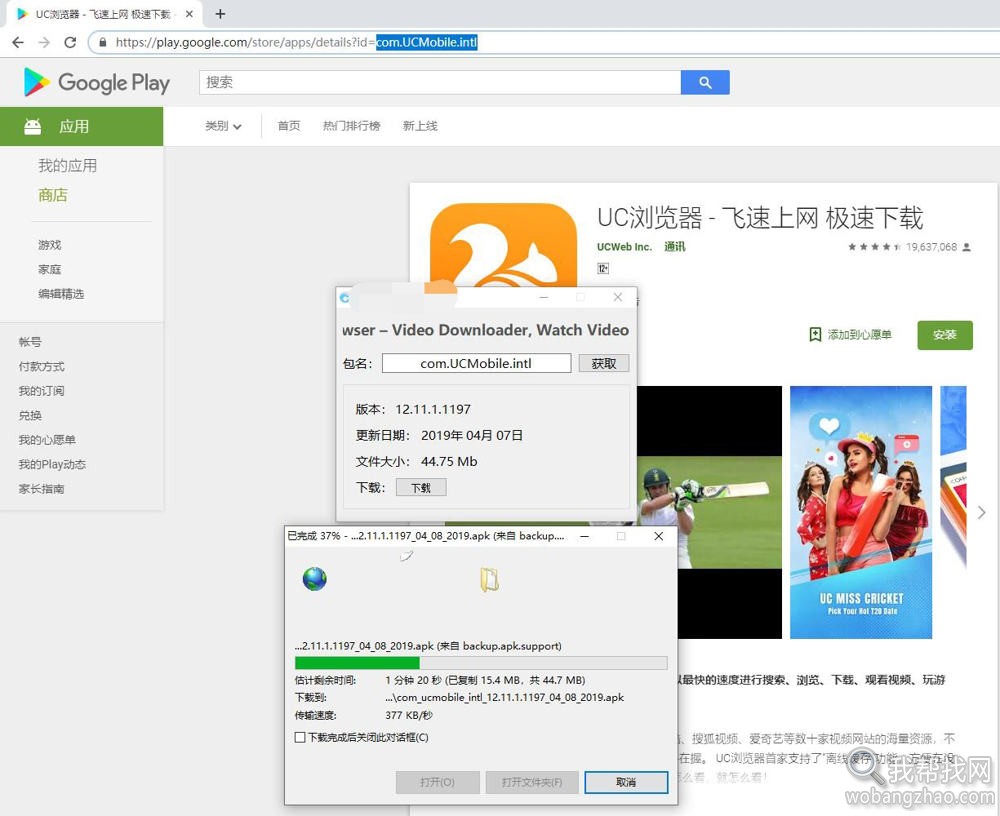This screenshot has height=816, width=1000.
Task: Open 家长指南 in the sidebar
Action: point(41,489)
